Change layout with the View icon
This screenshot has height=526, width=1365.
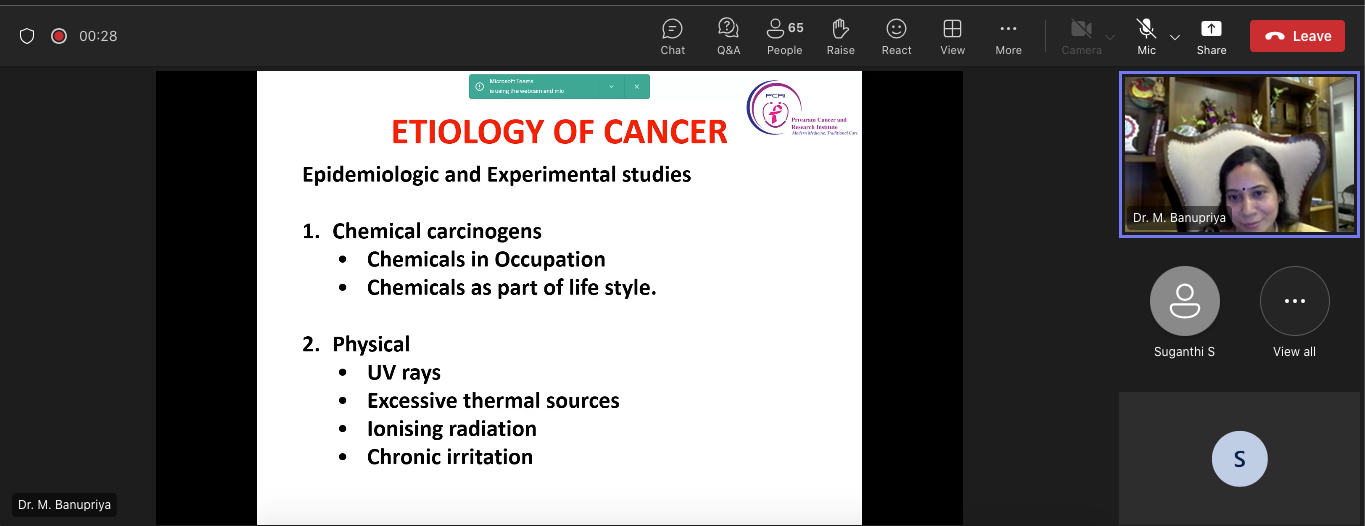pyautogui.click(x=952, y=36)
